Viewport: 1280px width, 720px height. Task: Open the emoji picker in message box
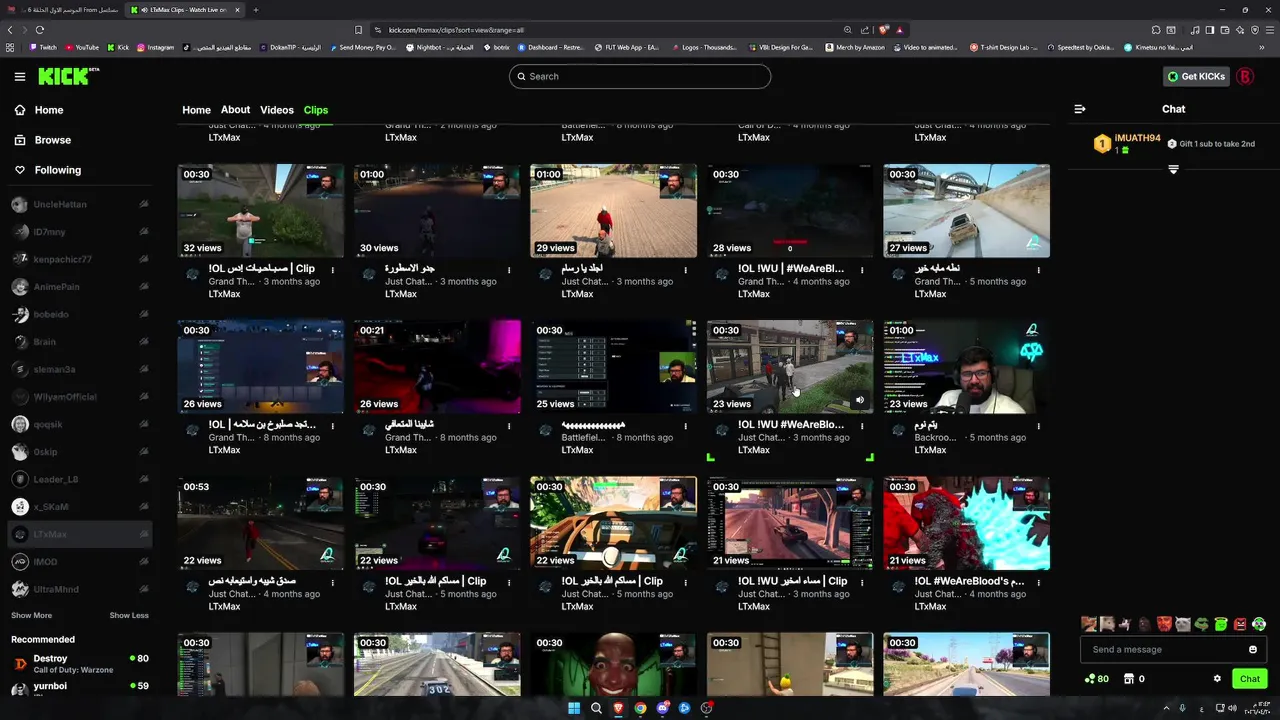pyautogui.click(x=1253, y=649)
